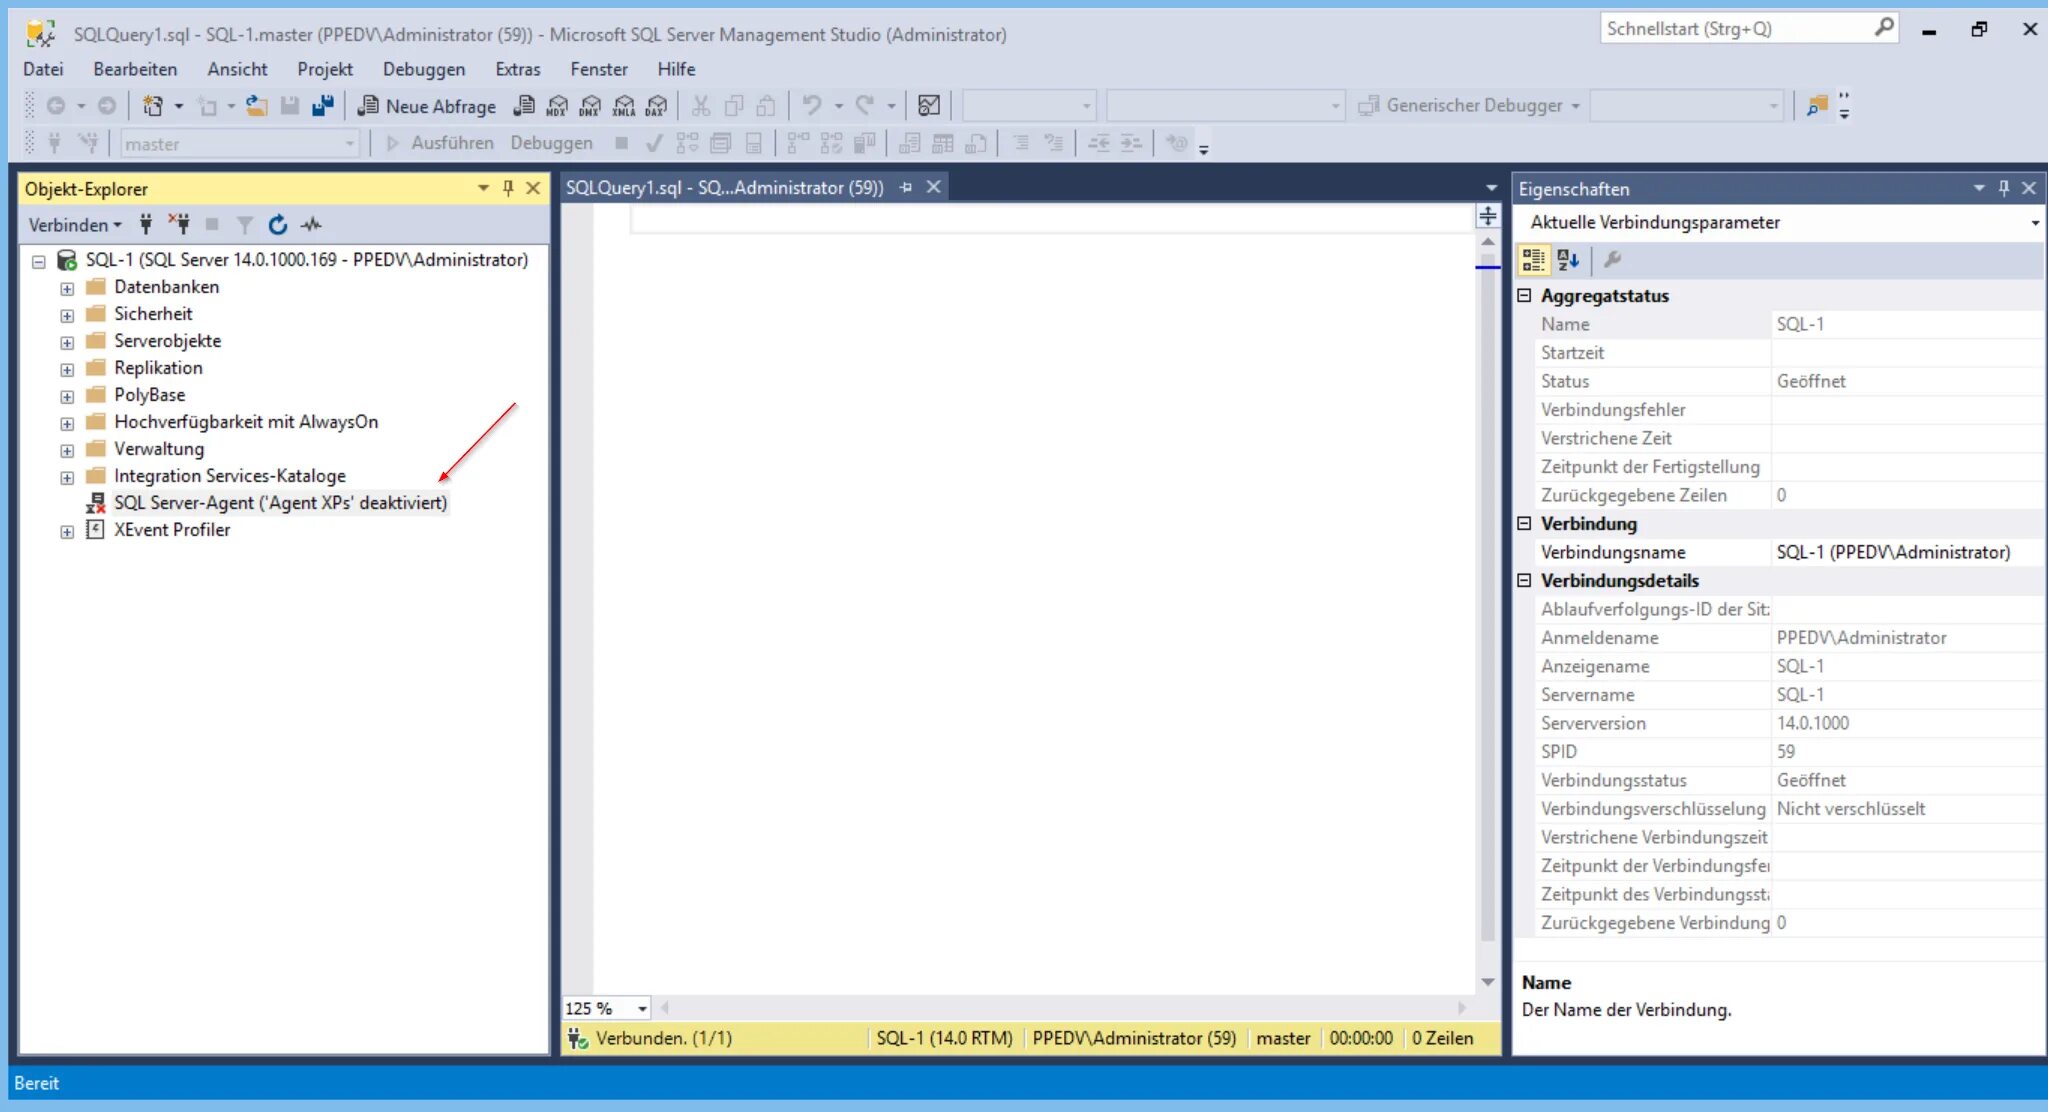Screen dimensions: 2048x1112
Task: Pin the SQLQuery1.sql tab
Action: click(x=906, y=188)
